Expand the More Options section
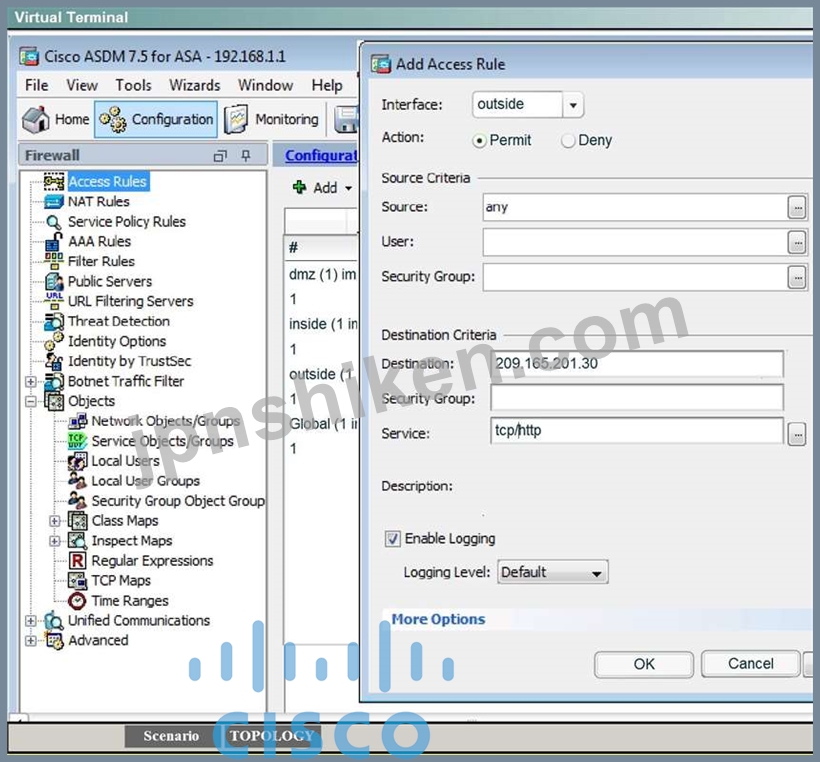 pyautogui.click(x=439, y=619)
